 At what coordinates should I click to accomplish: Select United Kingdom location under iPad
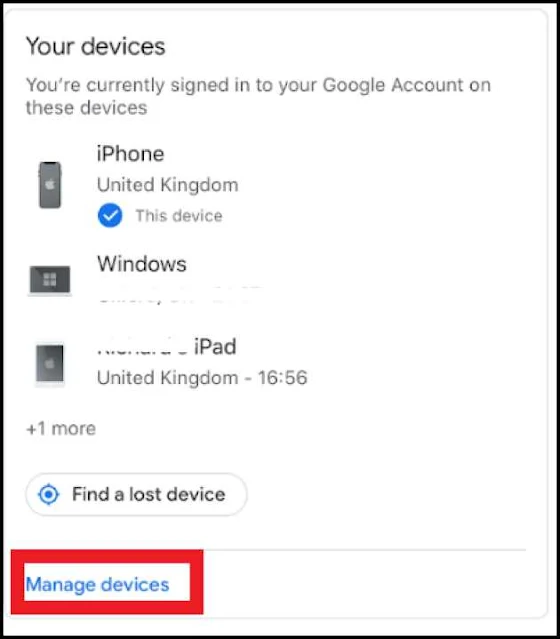[x=168, y=378]
